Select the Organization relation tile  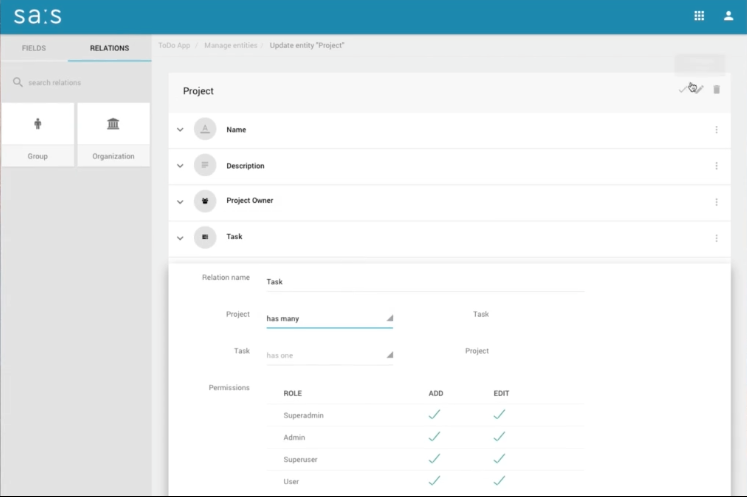click(113, 134)
